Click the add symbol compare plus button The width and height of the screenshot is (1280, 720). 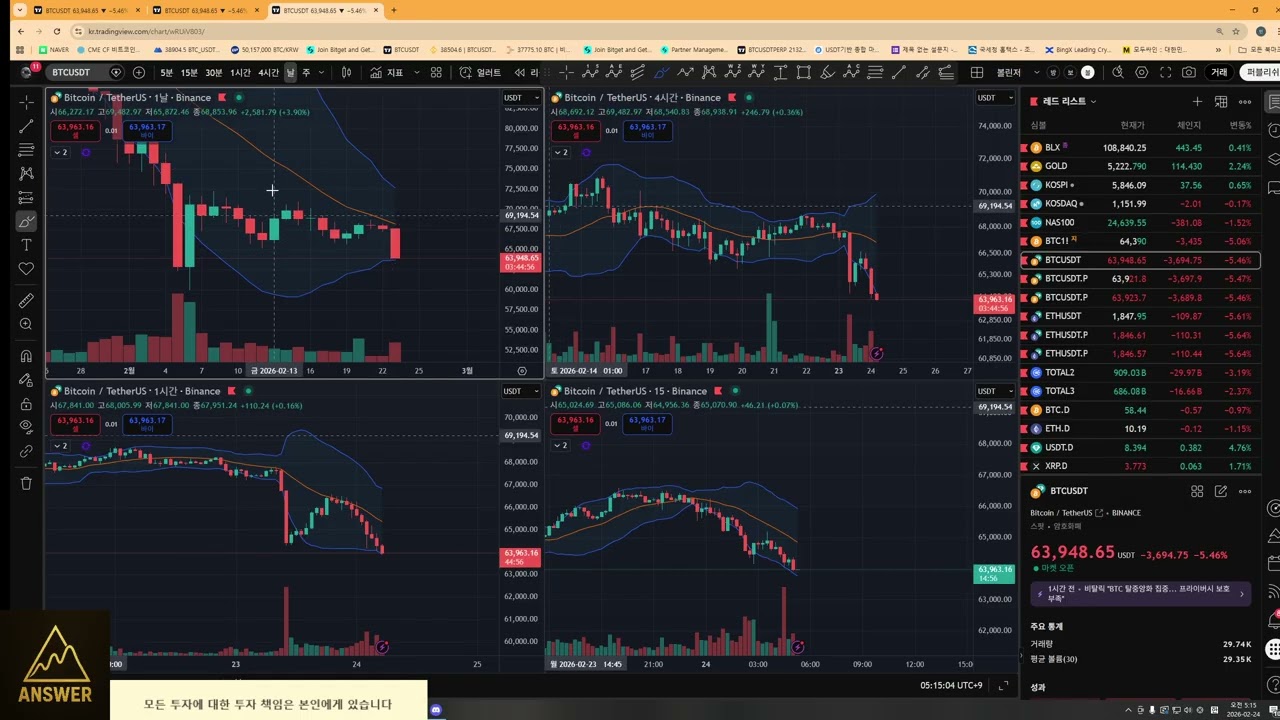(x=138, y=72)
